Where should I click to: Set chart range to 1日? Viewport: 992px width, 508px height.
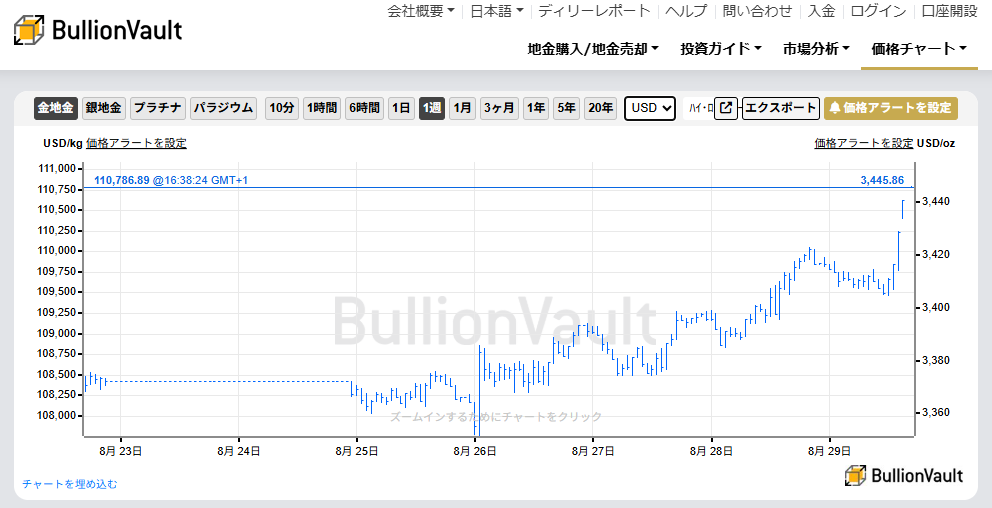click(x=401, y=108)
